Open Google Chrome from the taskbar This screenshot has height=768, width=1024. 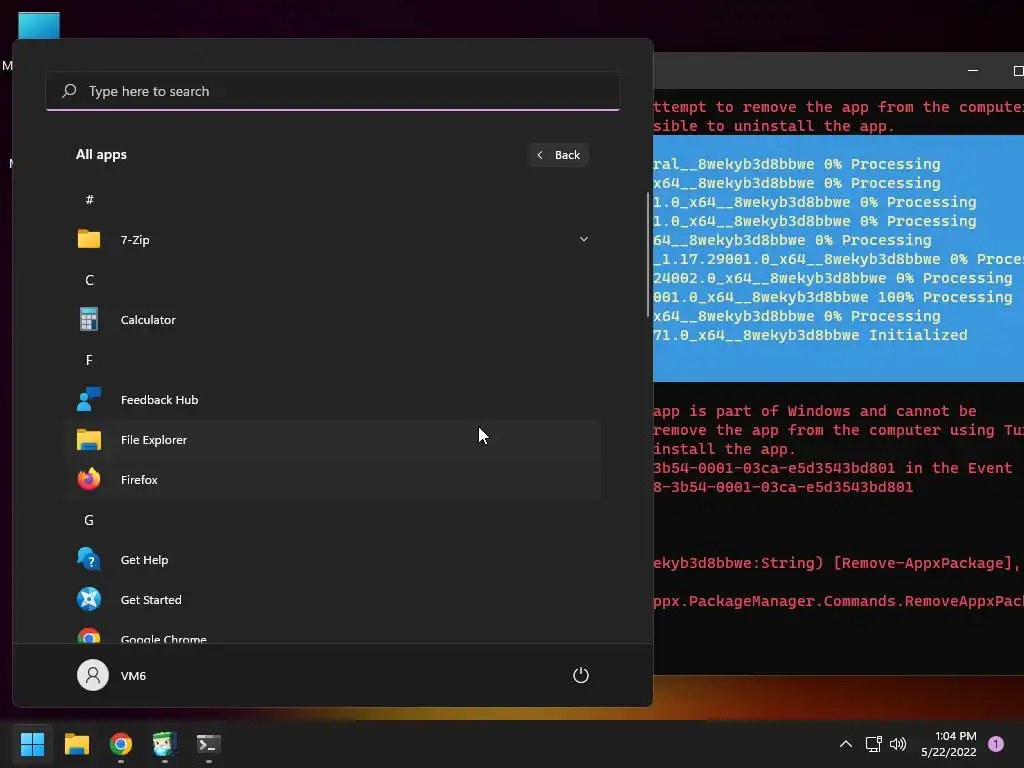click(121, 744)
